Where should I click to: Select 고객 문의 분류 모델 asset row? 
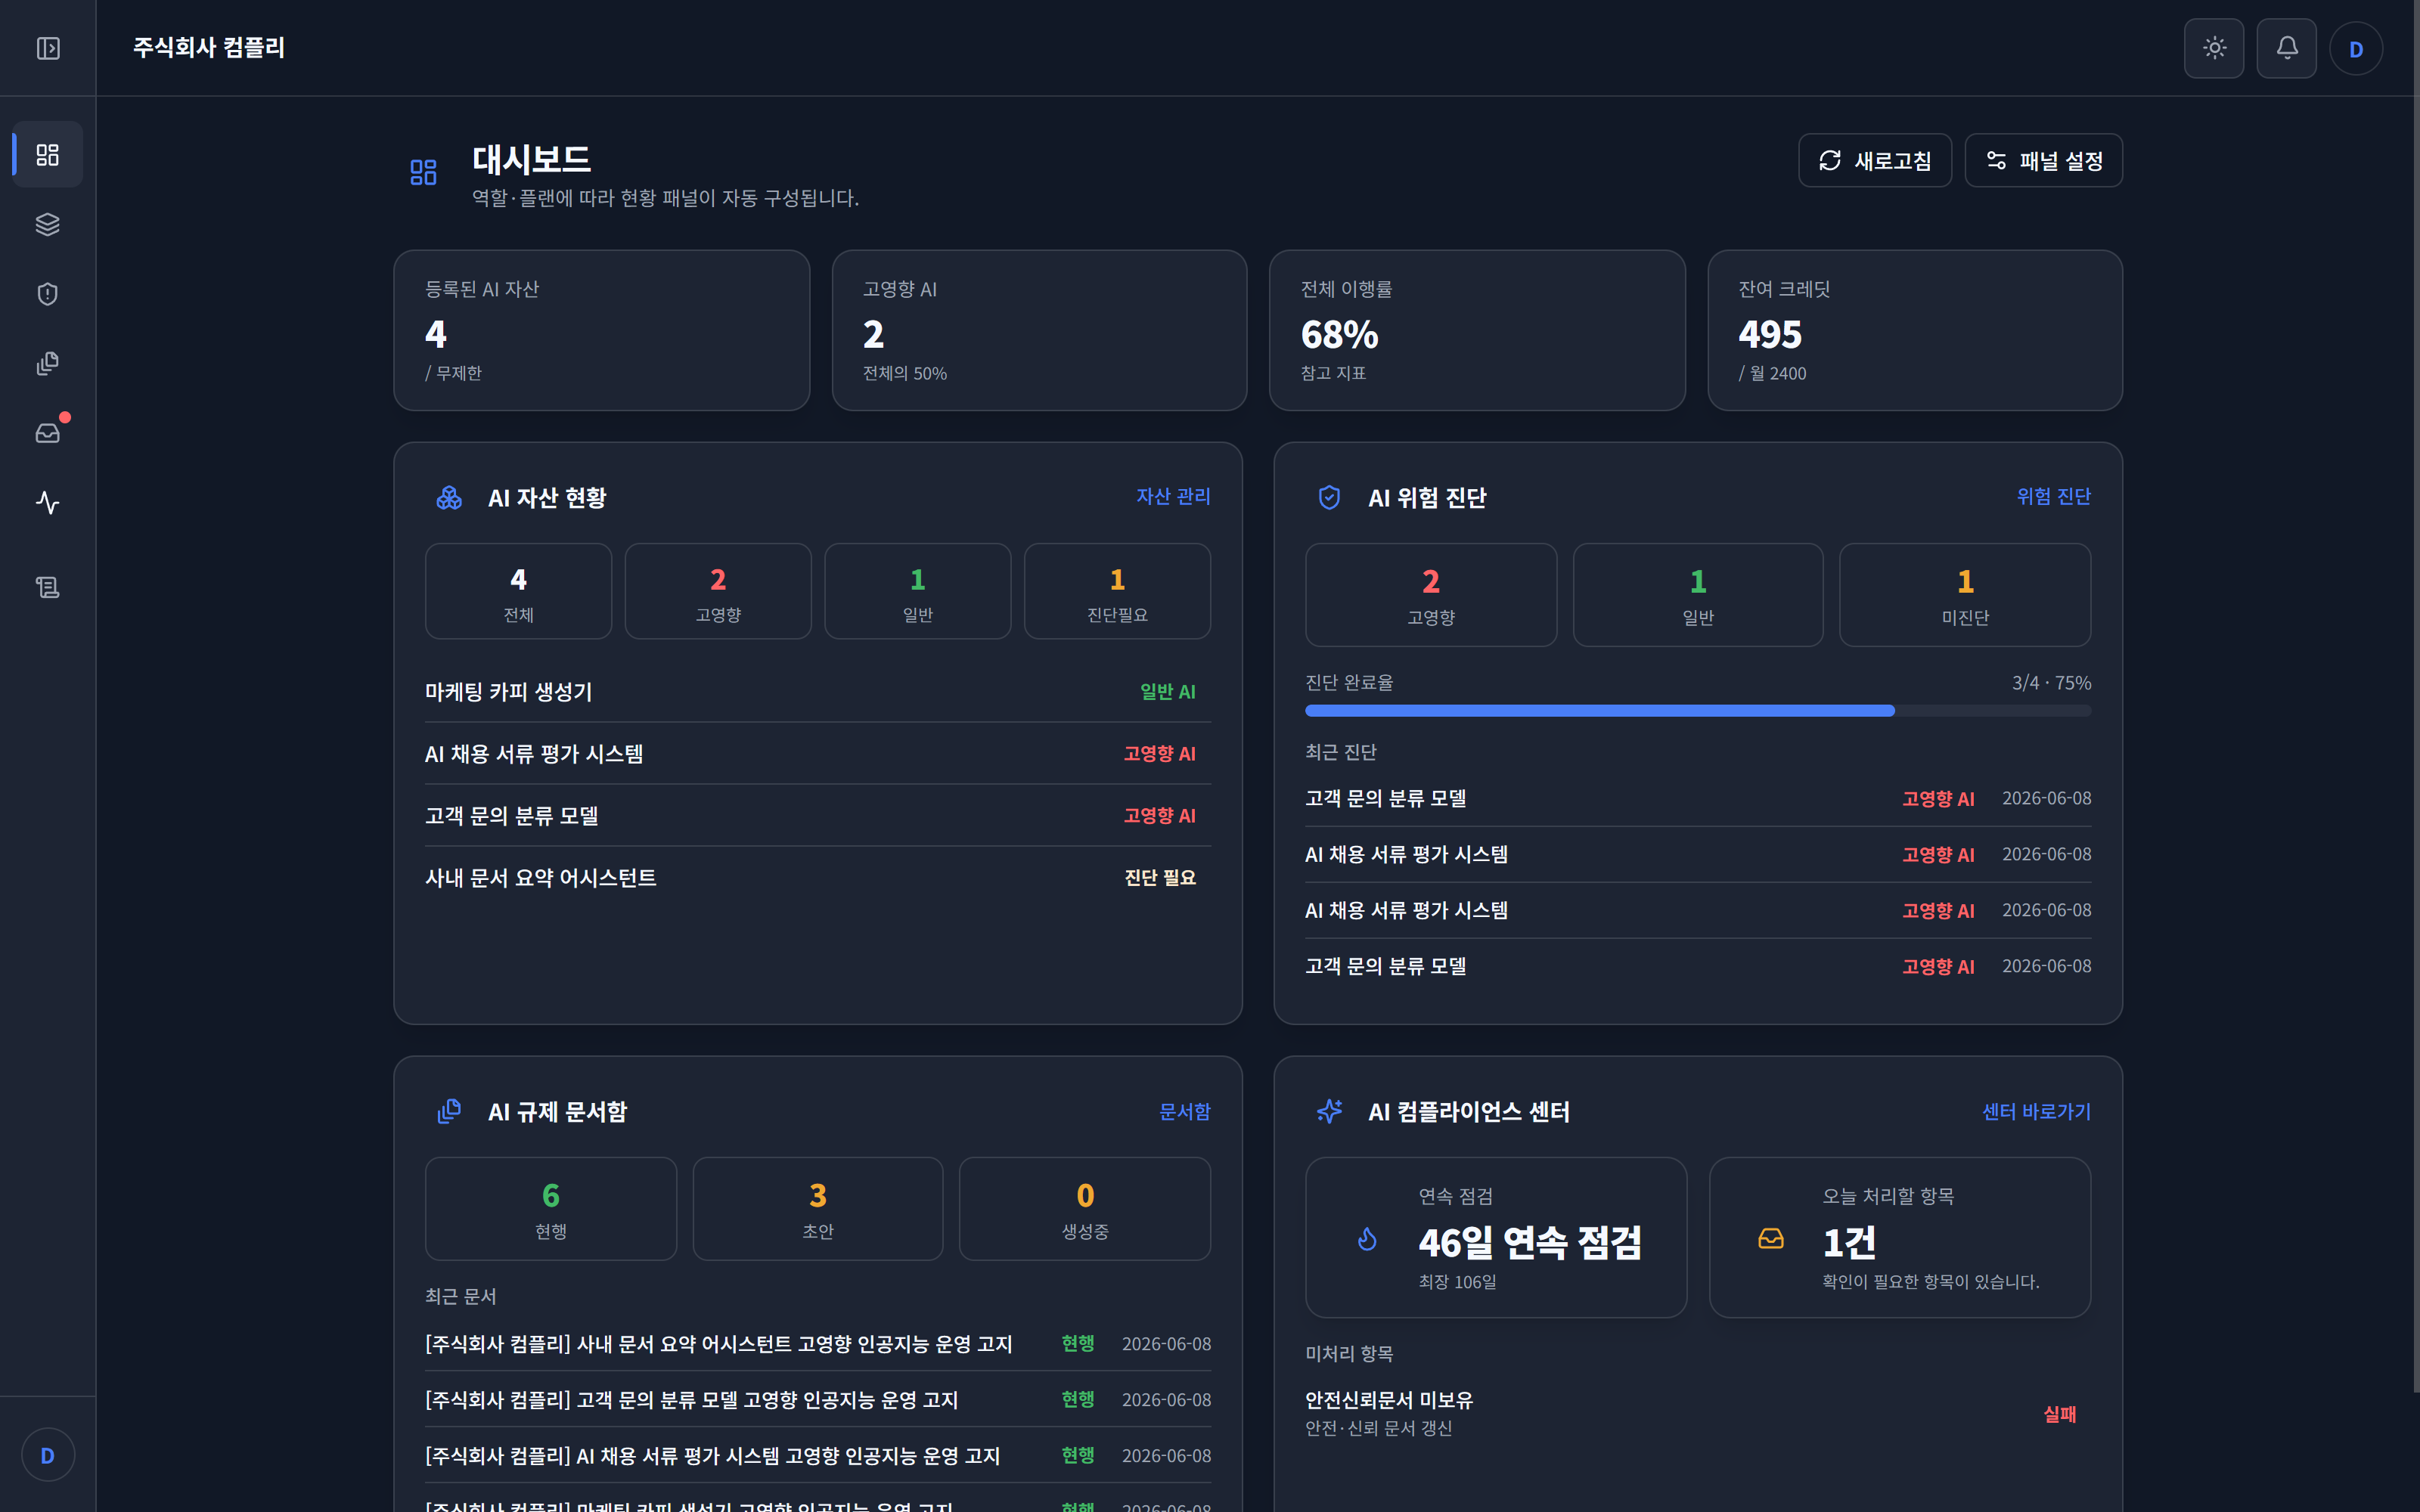point(818,816)
